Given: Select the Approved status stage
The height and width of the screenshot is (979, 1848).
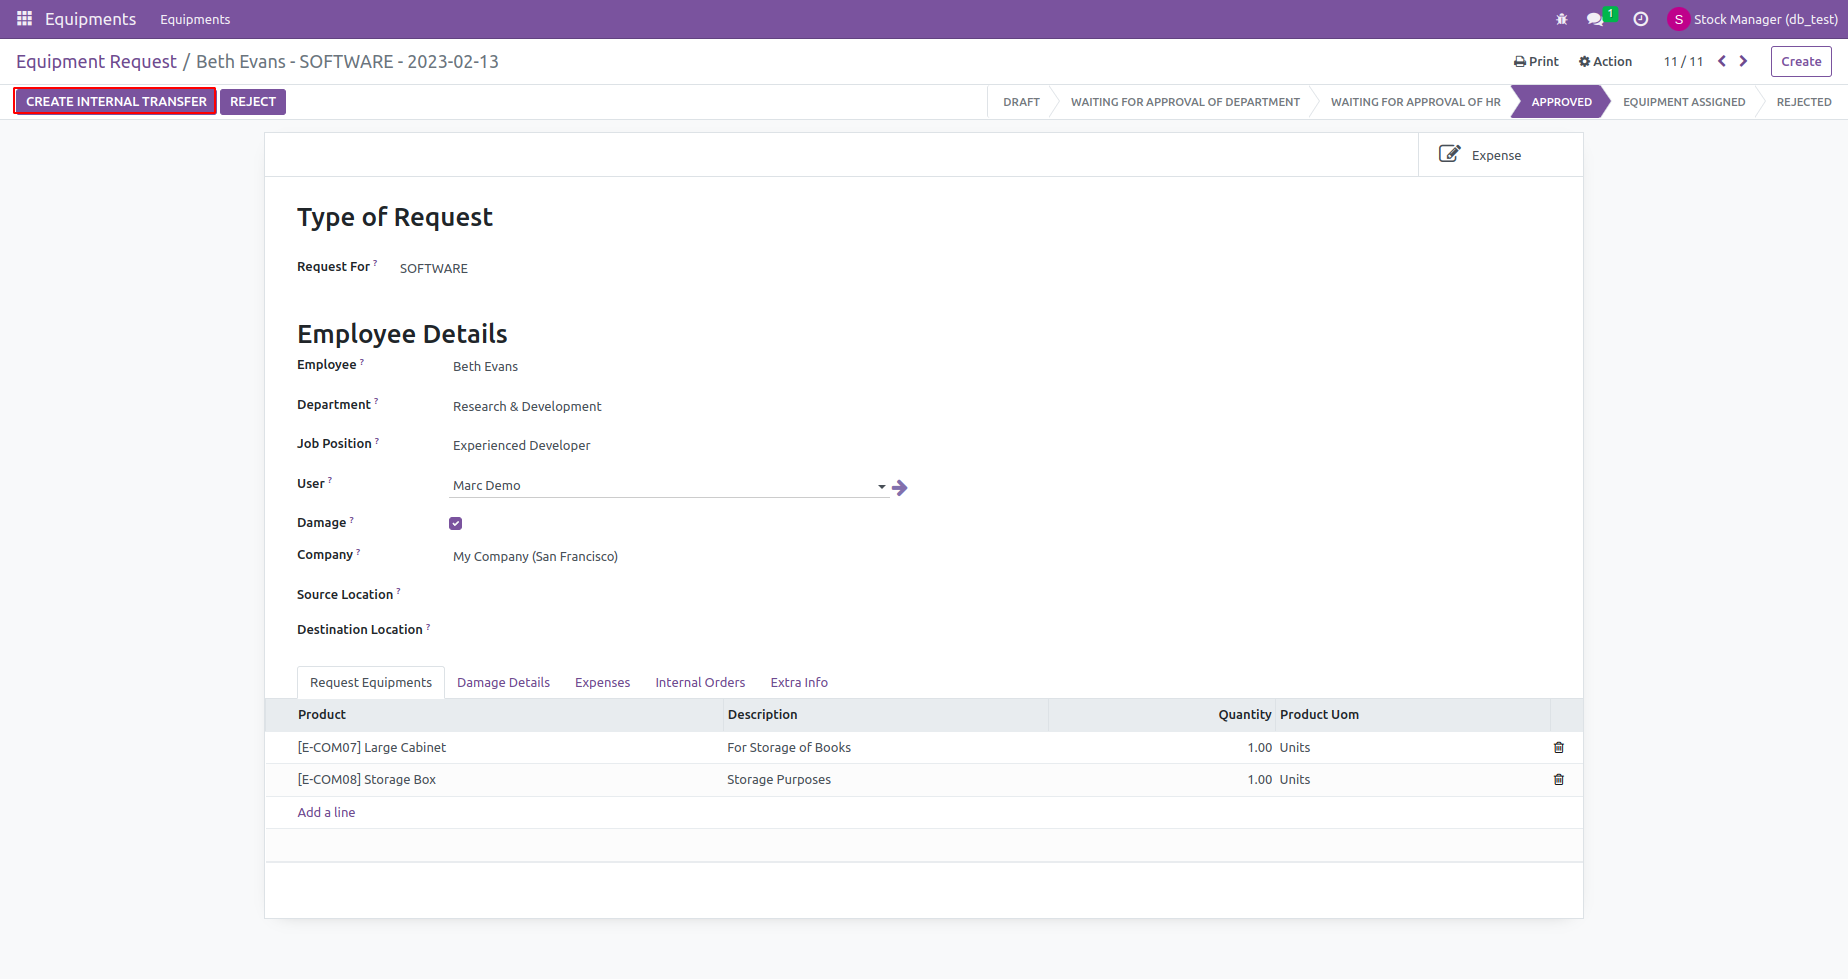Looking at the screenshot, I should 1561,102.
